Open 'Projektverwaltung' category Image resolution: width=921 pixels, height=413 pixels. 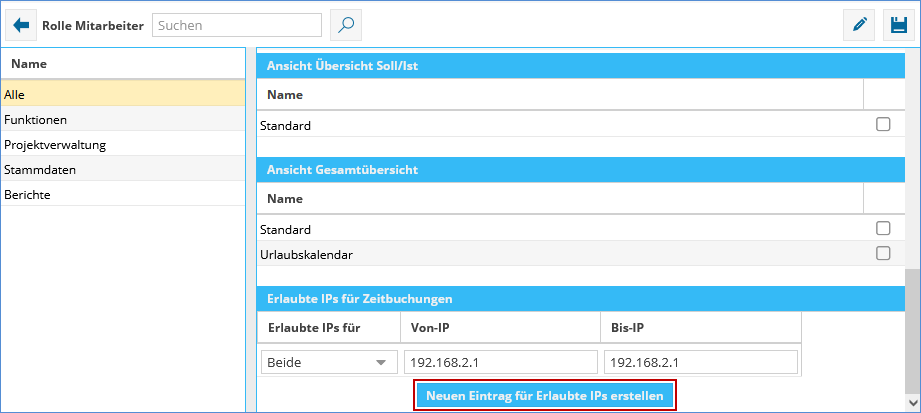coord(122,144)
